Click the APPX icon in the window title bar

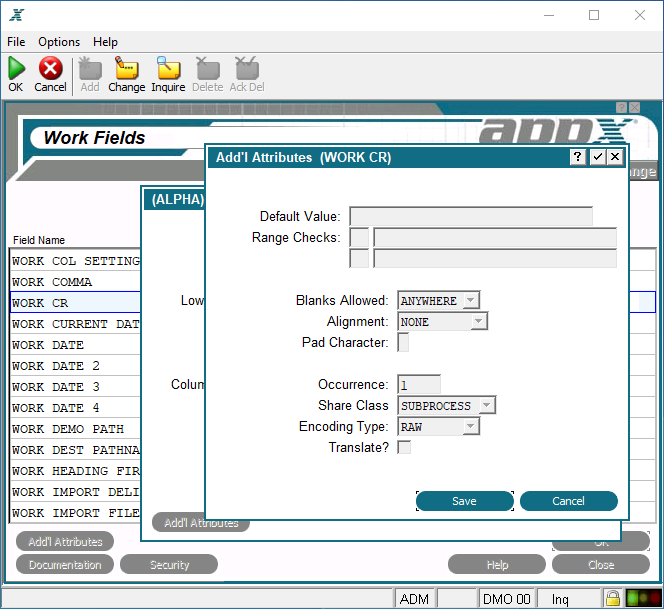(x=17, y=15)
